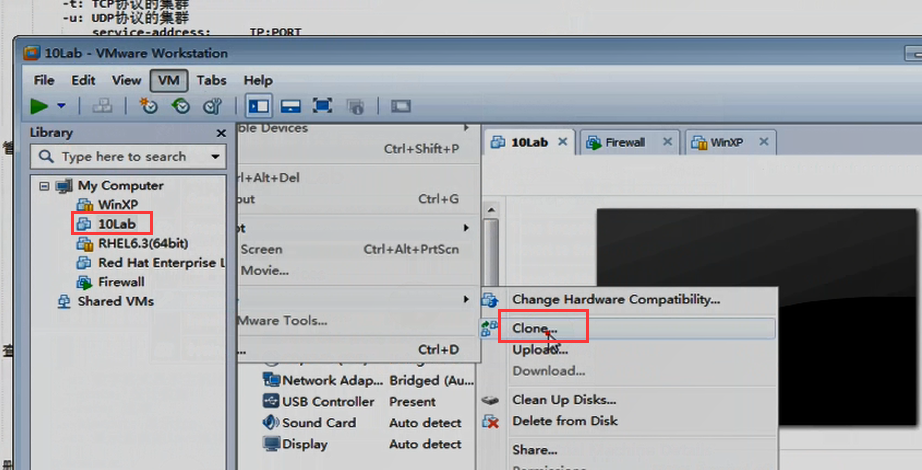Select the Capture Movie... menu entry
The width and height of the screenshot is (922, 470).
click(359, 271)
